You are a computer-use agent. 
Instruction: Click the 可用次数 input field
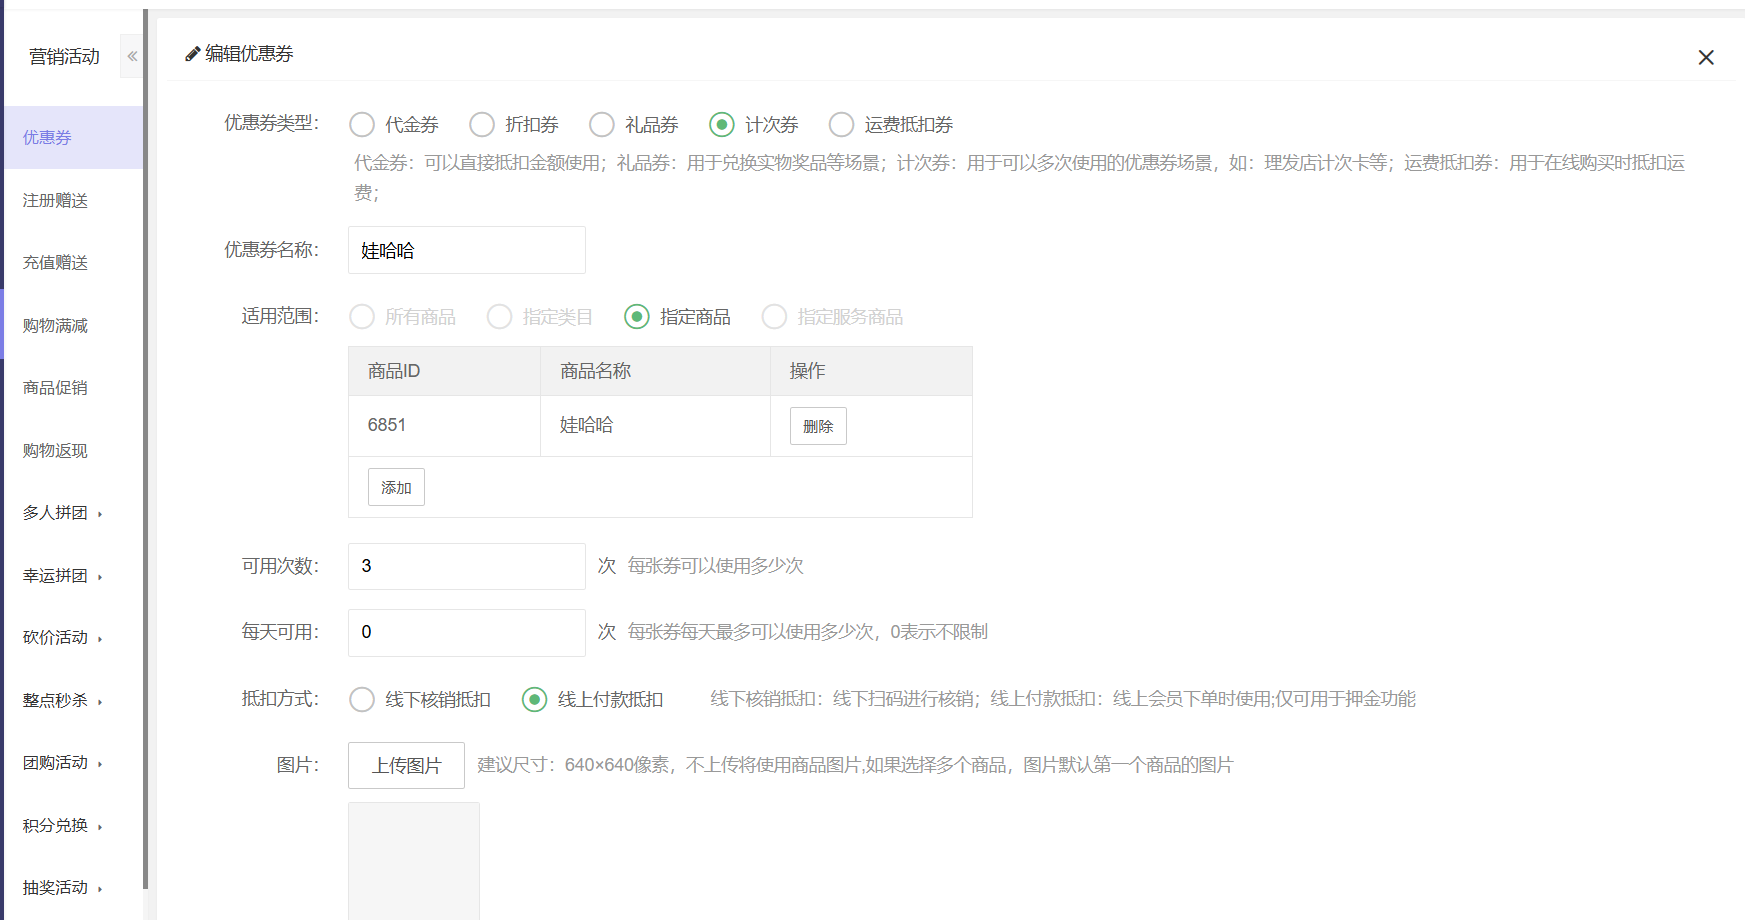tap(466, 566)
